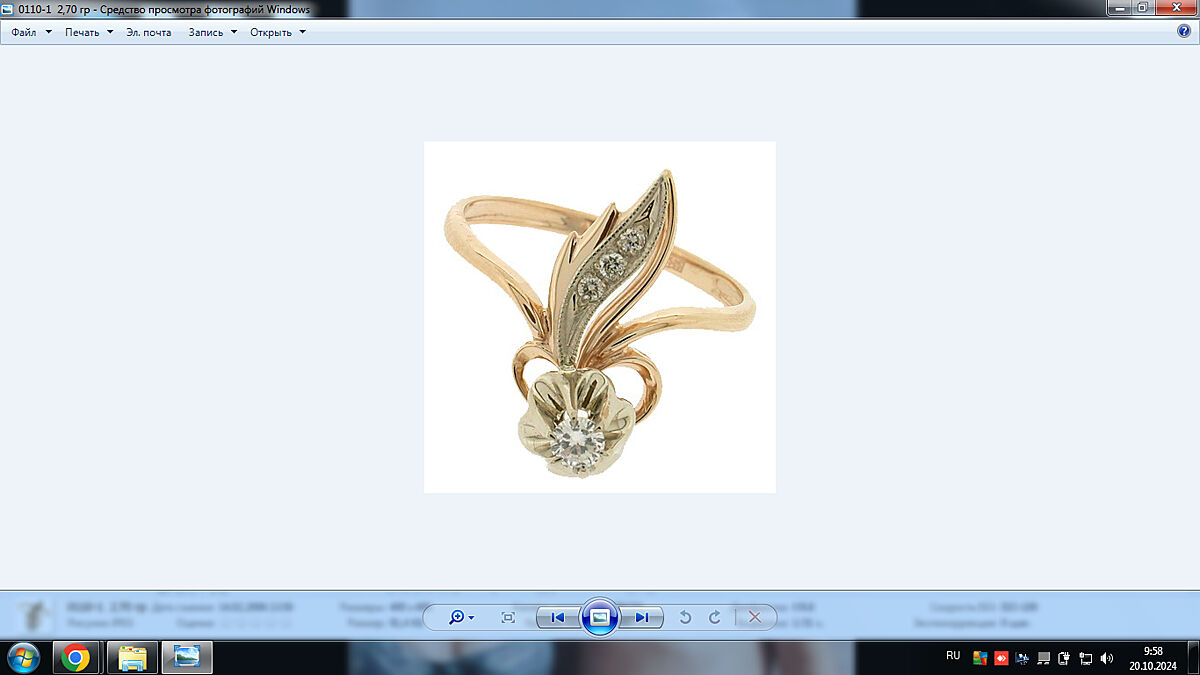Open Windows Explorer from the taskbar
The width and height of the screenshot is (1200, 675).
[x=133, y=657]
